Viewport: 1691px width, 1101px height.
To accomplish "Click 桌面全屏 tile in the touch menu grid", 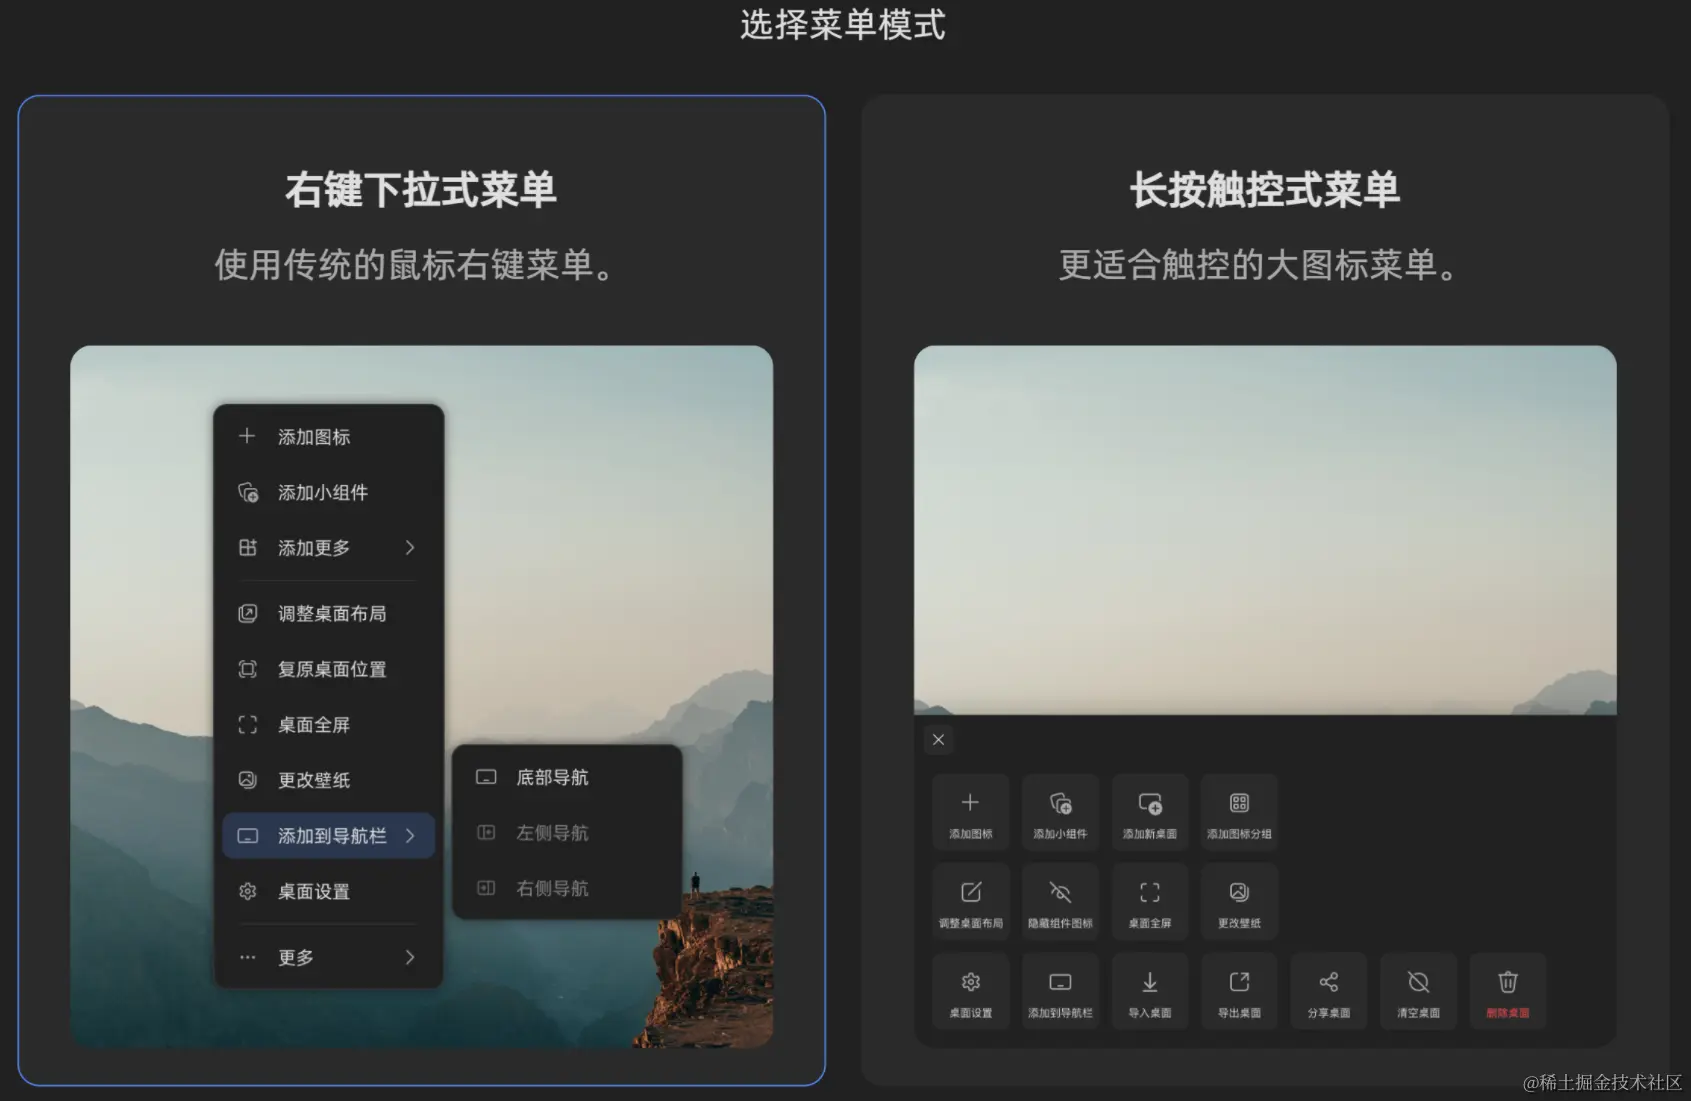I will 1150,902.
